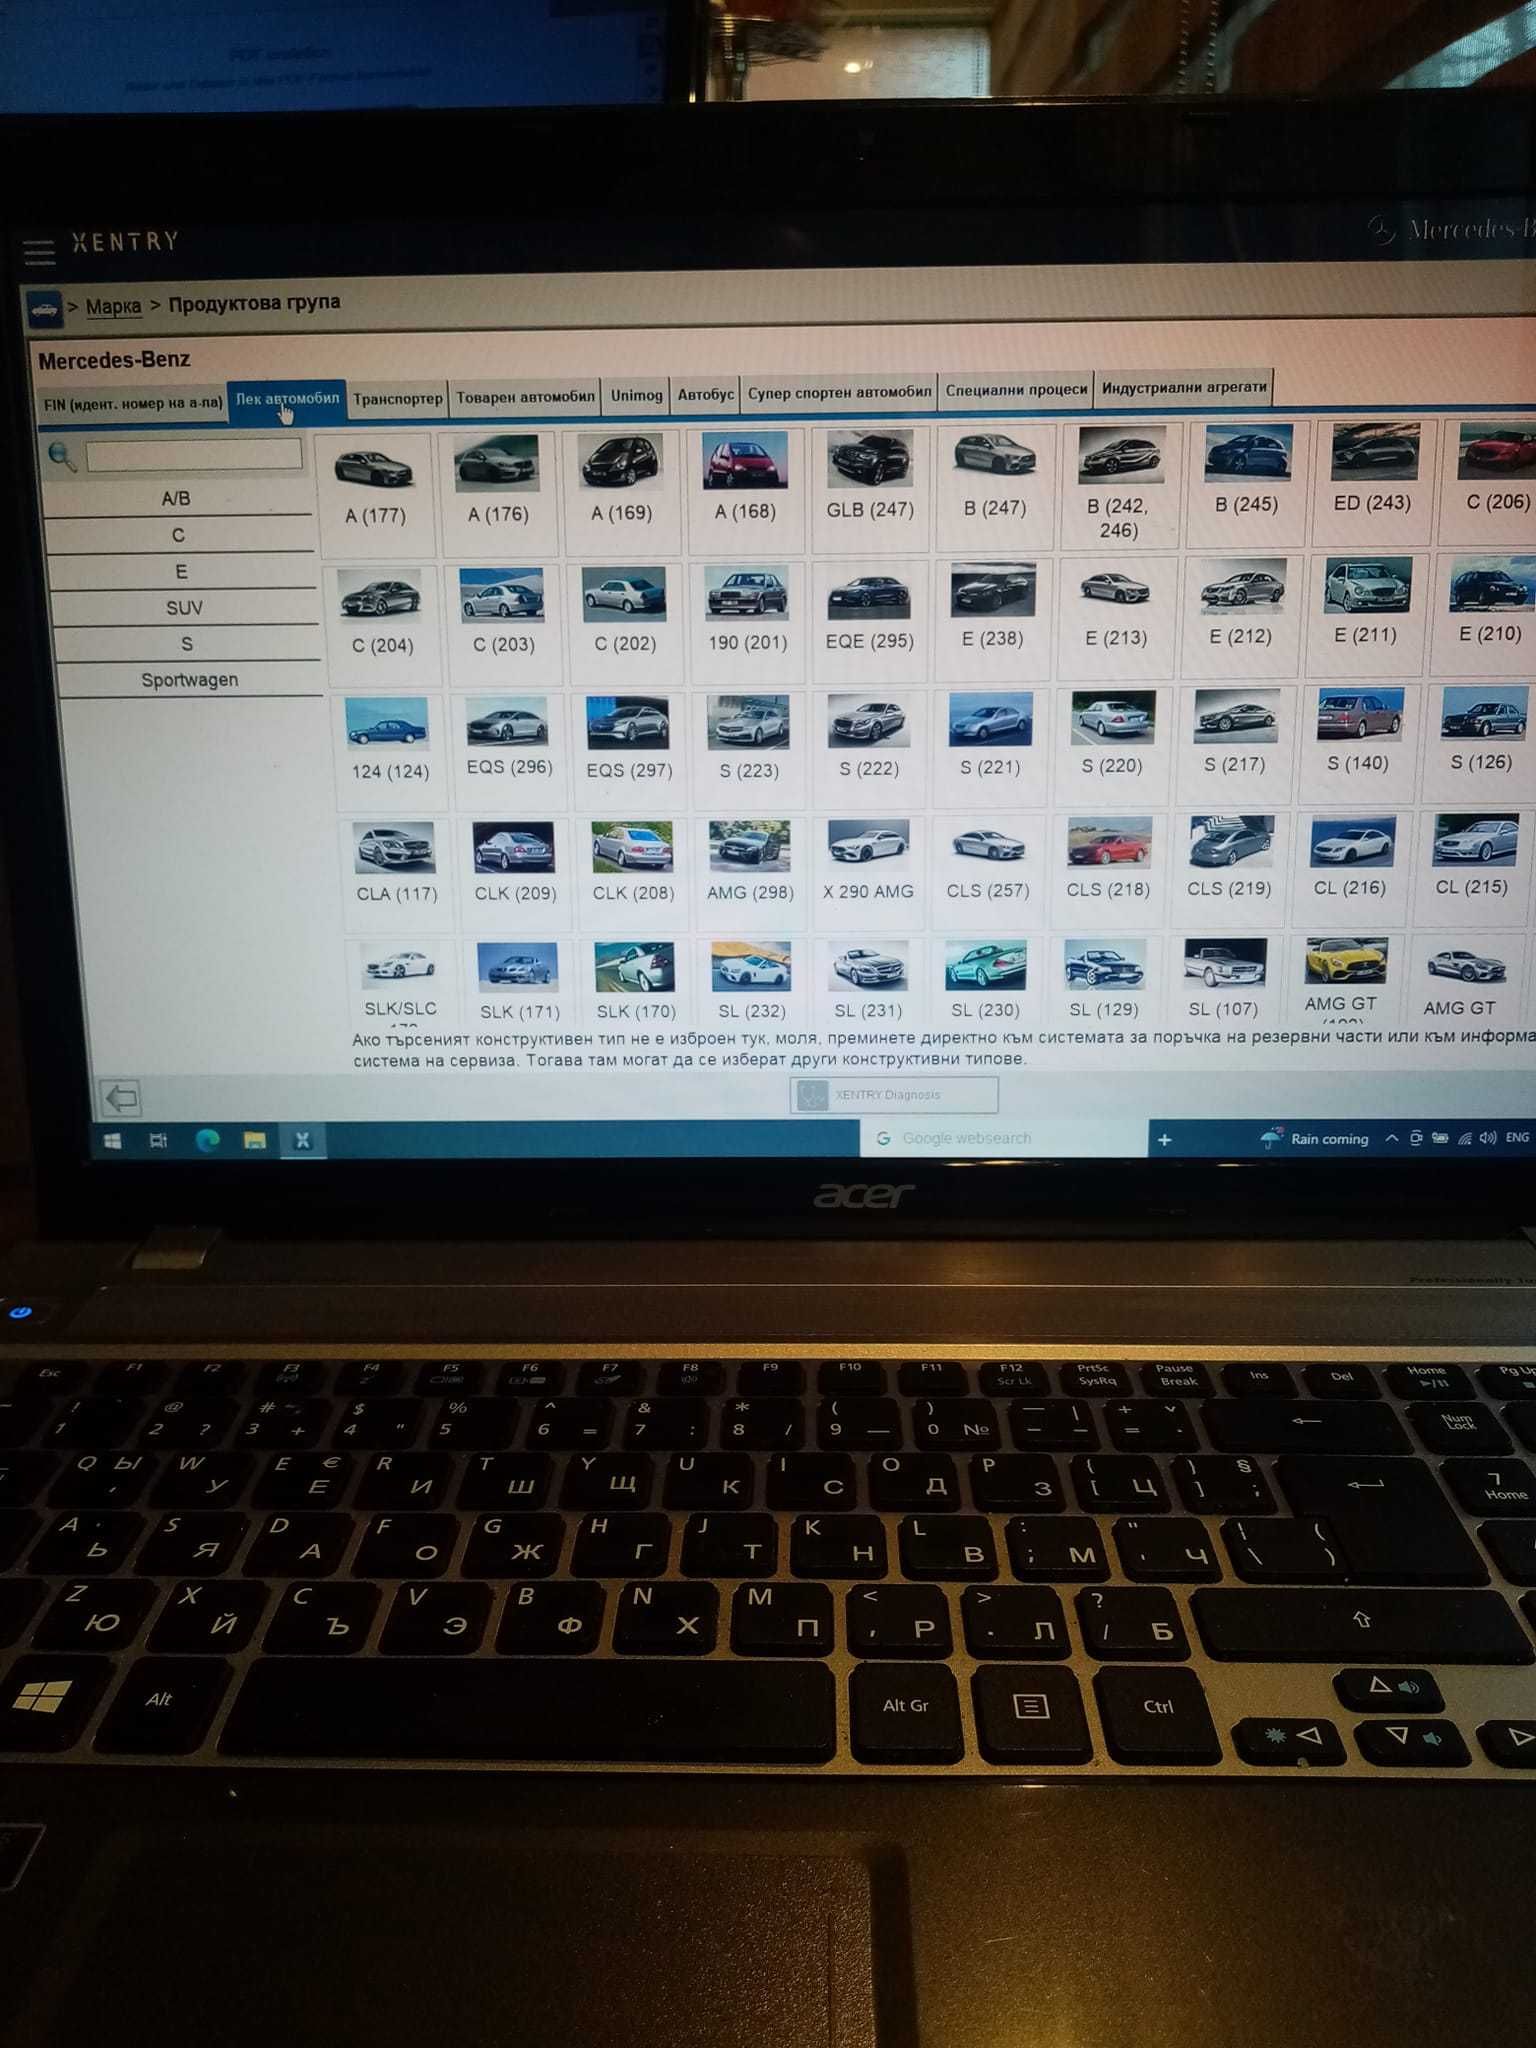Select the Специални процеси tab
The image size is (1536, 2048).
1016,389
